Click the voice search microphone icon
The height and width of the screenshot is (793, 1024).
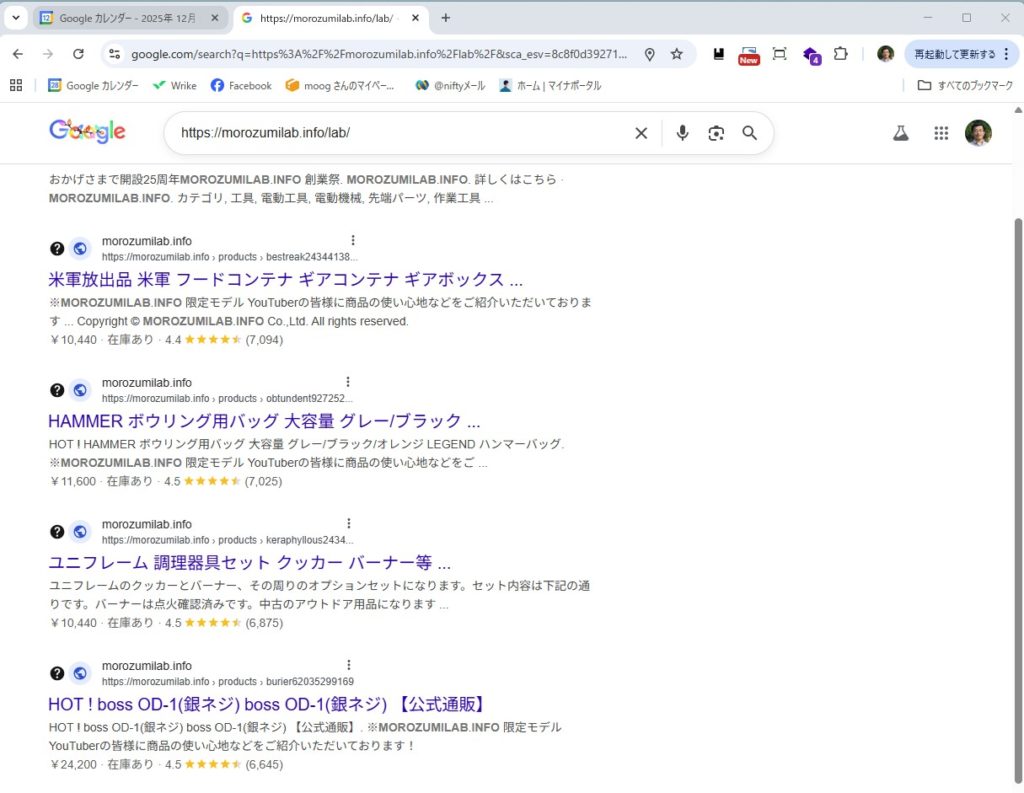pos(682,133)
